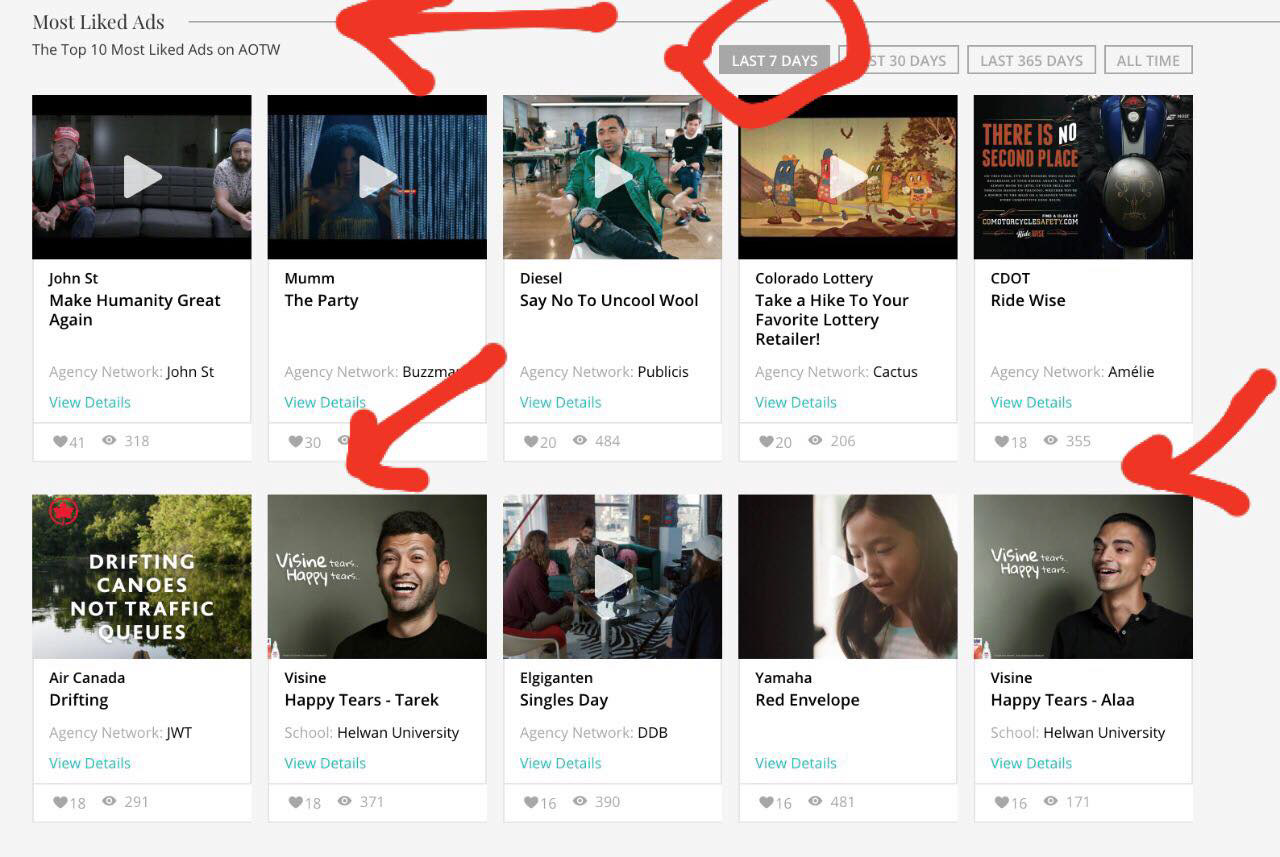Select the LAST 7 DAYS filter tab
The image size is (1280, 857).
[774, 60]
